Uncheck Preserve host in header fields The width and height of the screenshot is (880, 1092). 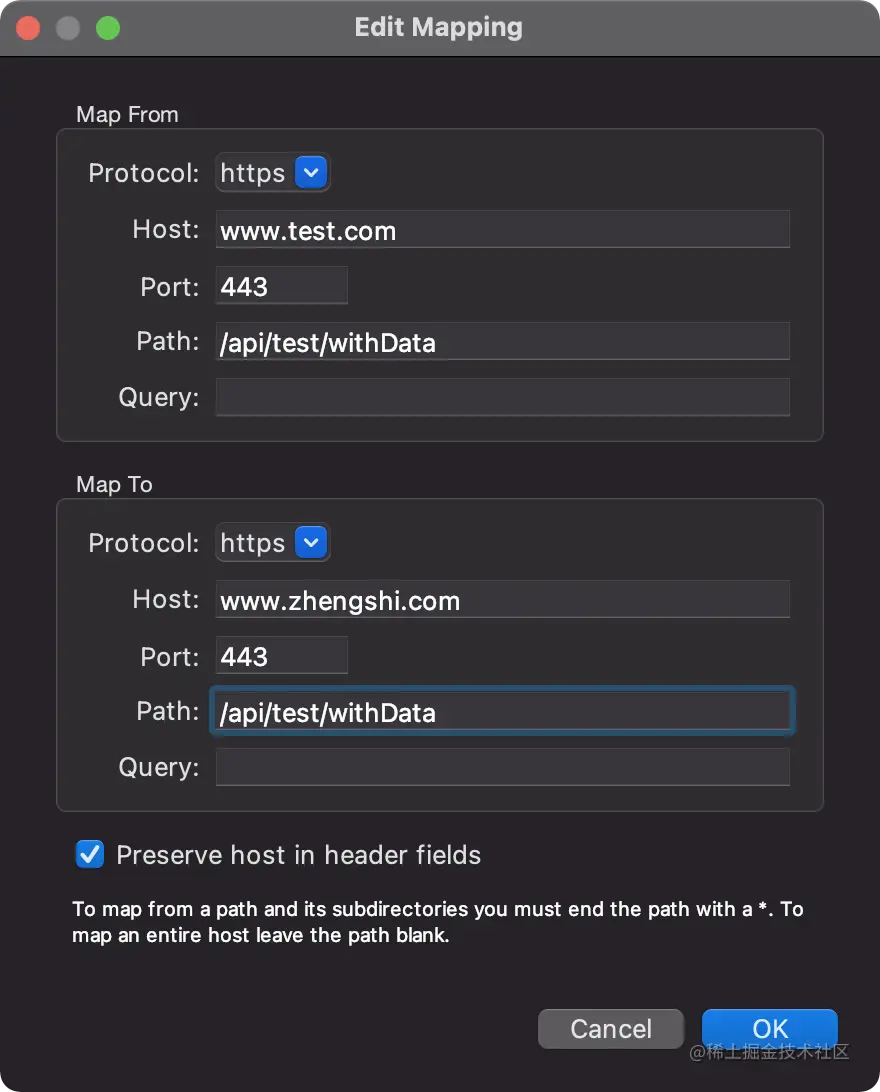click(90, 854)
